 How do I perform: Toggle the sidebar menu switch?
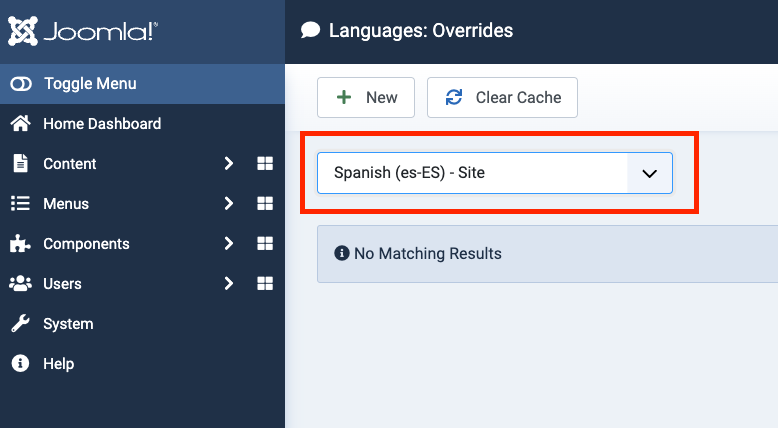21,84
